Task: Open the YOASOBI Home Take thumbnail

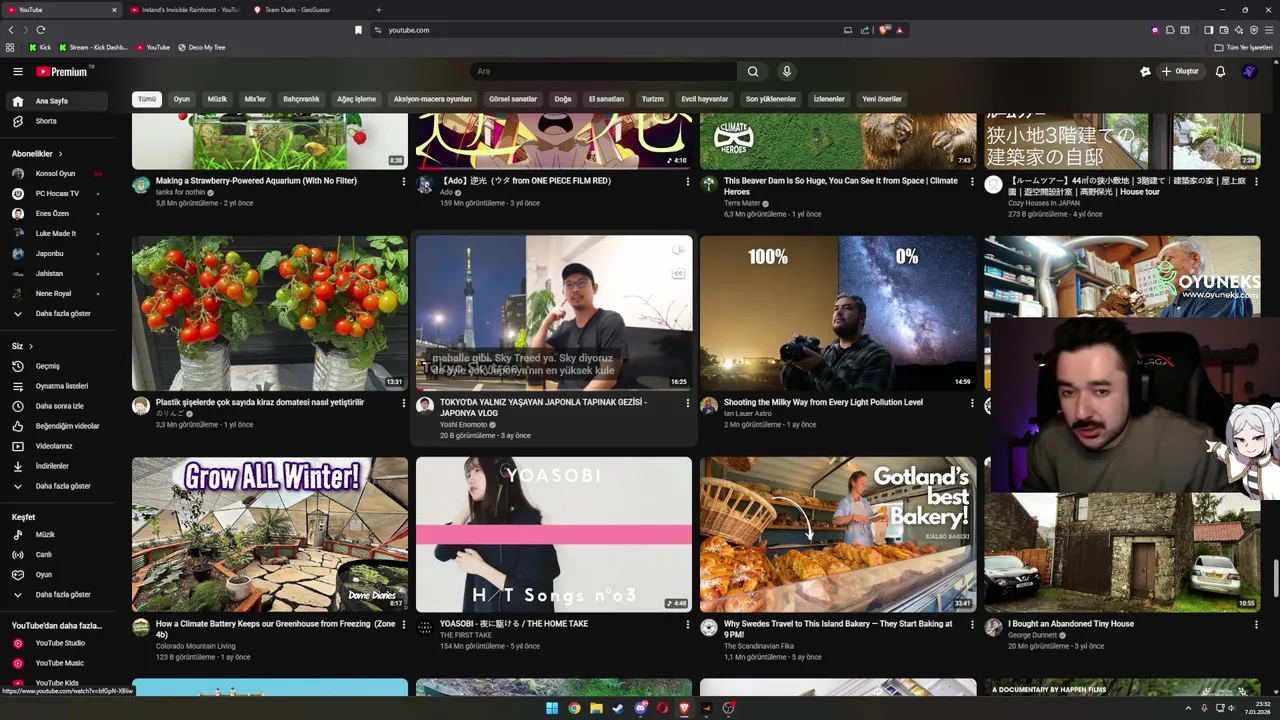Action: pyautogui.click(x=554, y=534)
